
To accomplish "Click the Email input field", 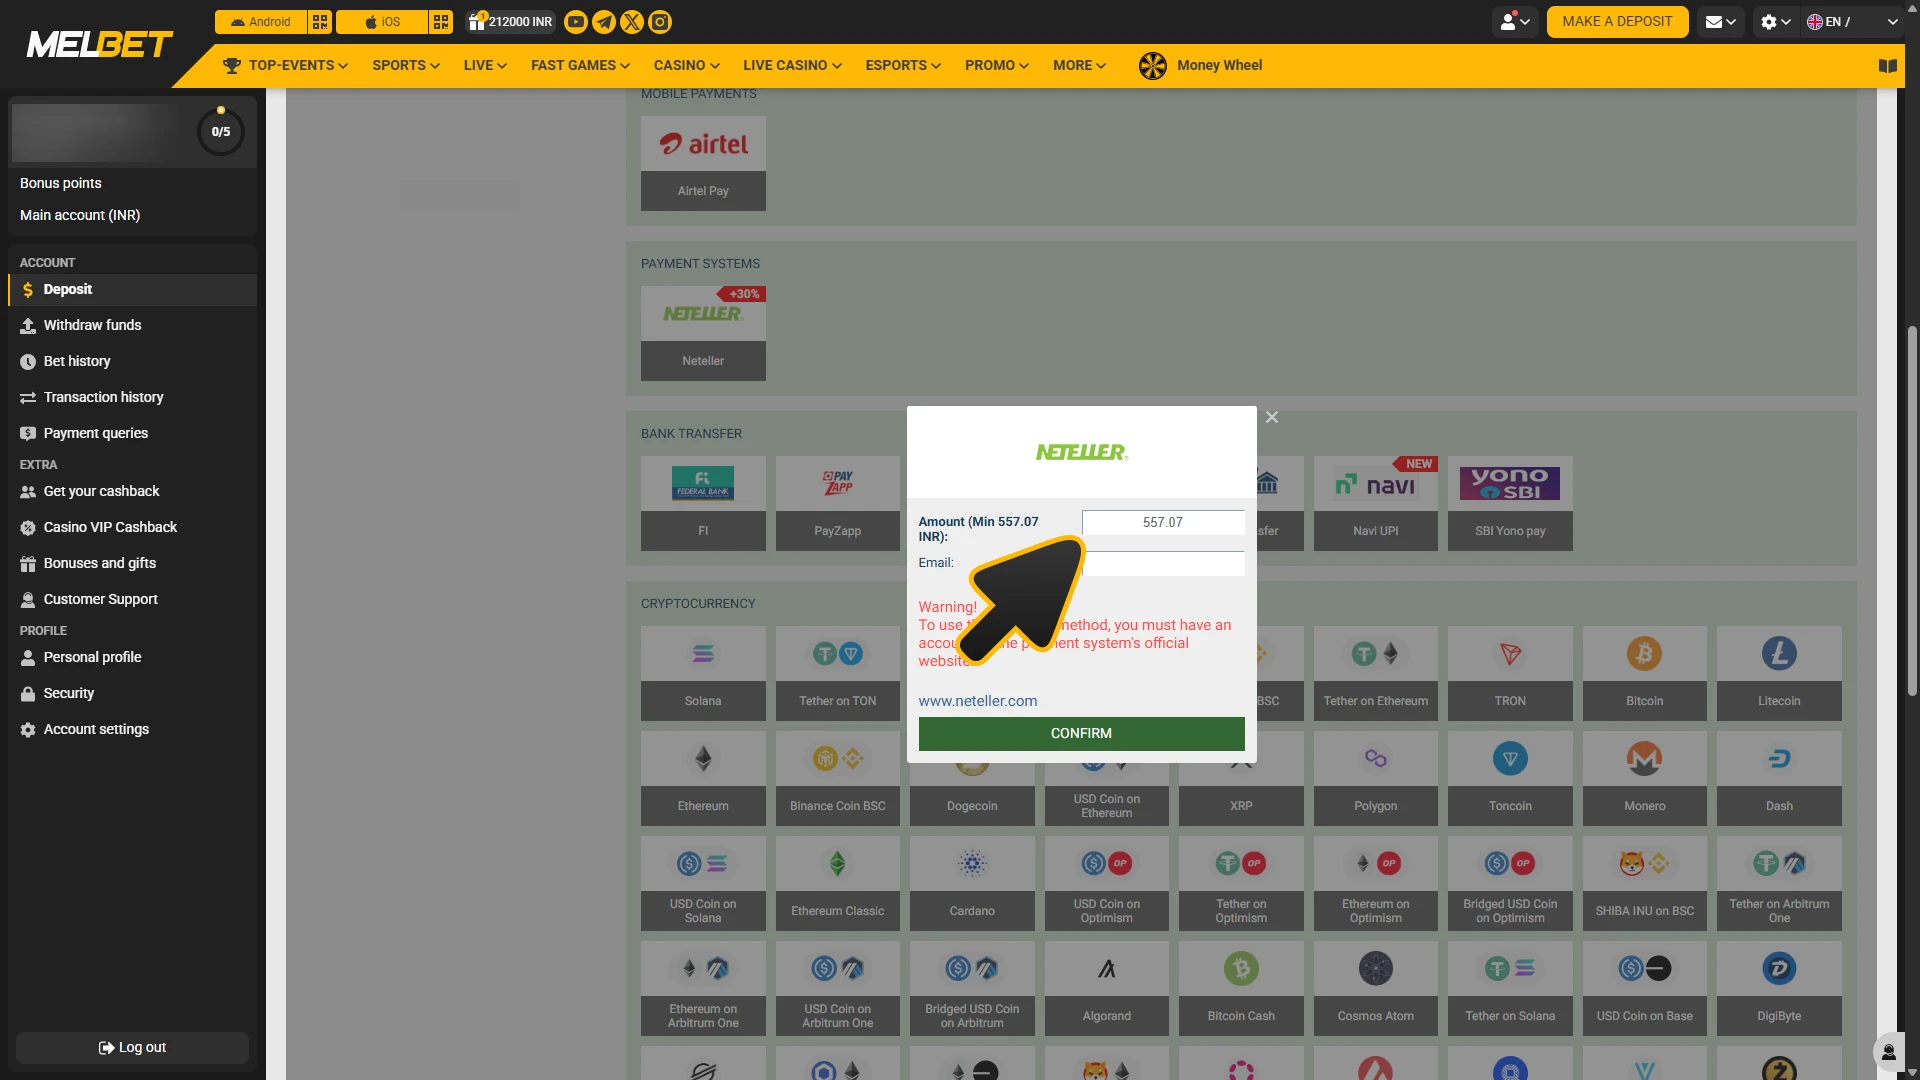I will click(1163, 563).
